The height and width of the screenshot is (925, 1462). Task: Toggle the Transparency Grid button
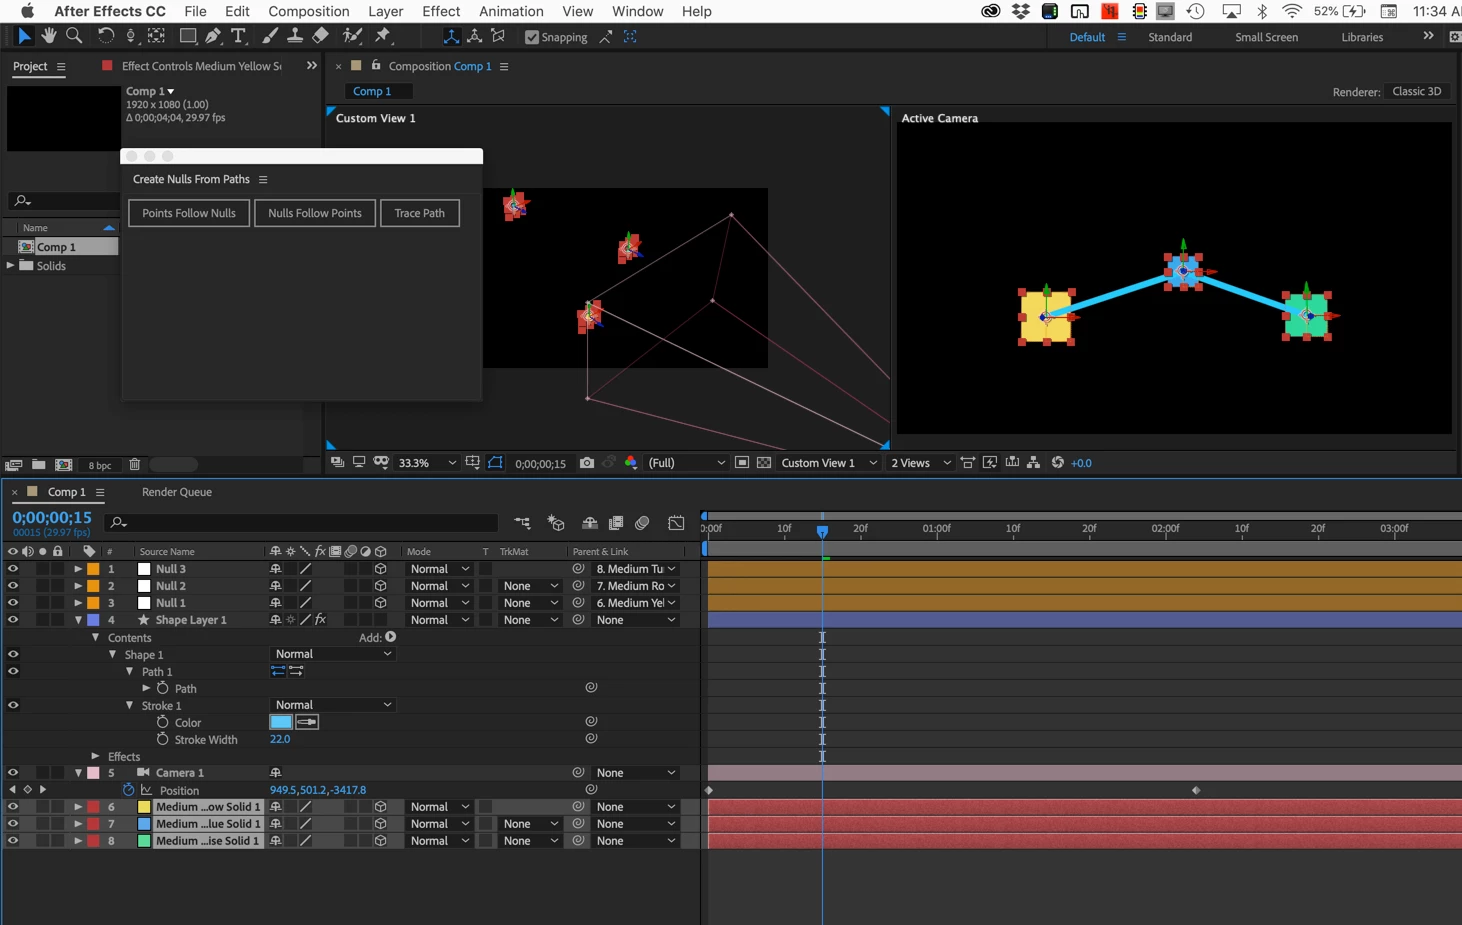click(x=764, y=463)
